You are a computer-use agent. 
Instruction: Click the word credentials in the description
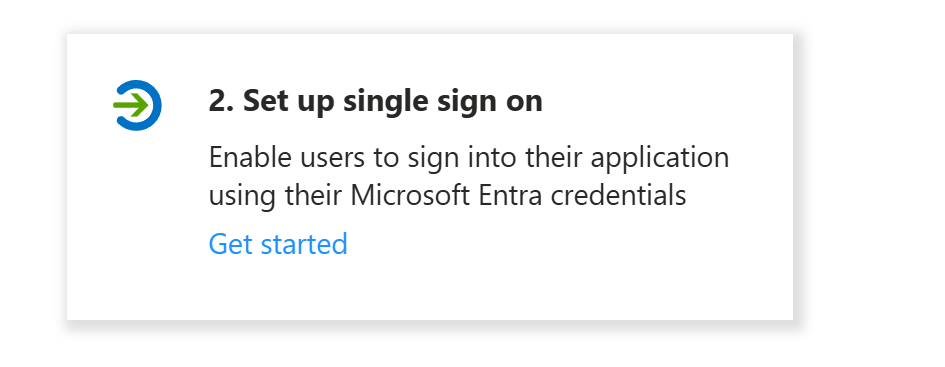click(618, 195)
